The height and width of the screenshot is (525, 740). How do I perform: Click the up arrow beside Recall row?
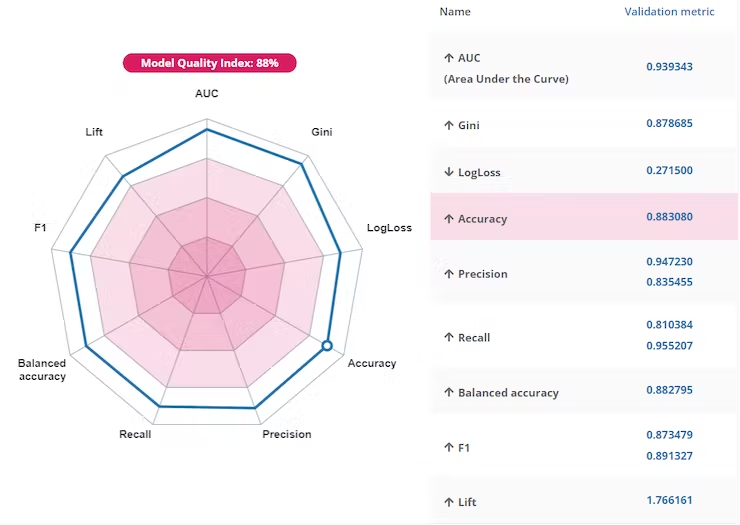click(448, 338)
